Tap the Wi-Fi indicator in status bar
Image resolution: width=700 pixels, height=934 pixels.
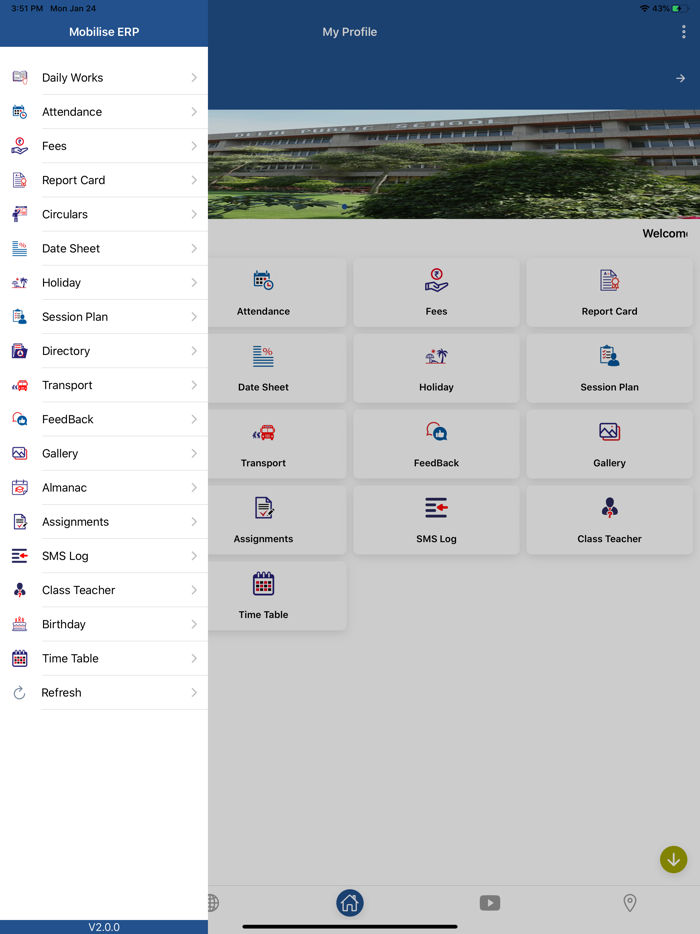[x=644, y=8]
